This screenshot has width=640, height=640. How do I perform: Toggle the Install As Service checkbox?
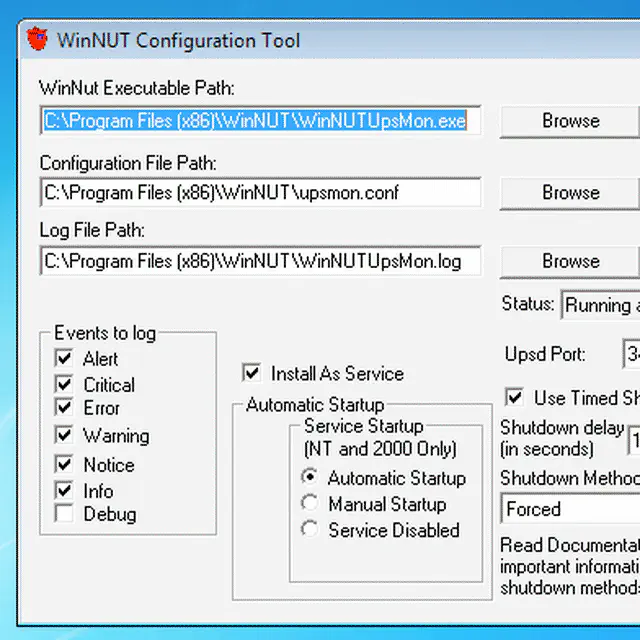pyautogui.click(x=251, y=374)
